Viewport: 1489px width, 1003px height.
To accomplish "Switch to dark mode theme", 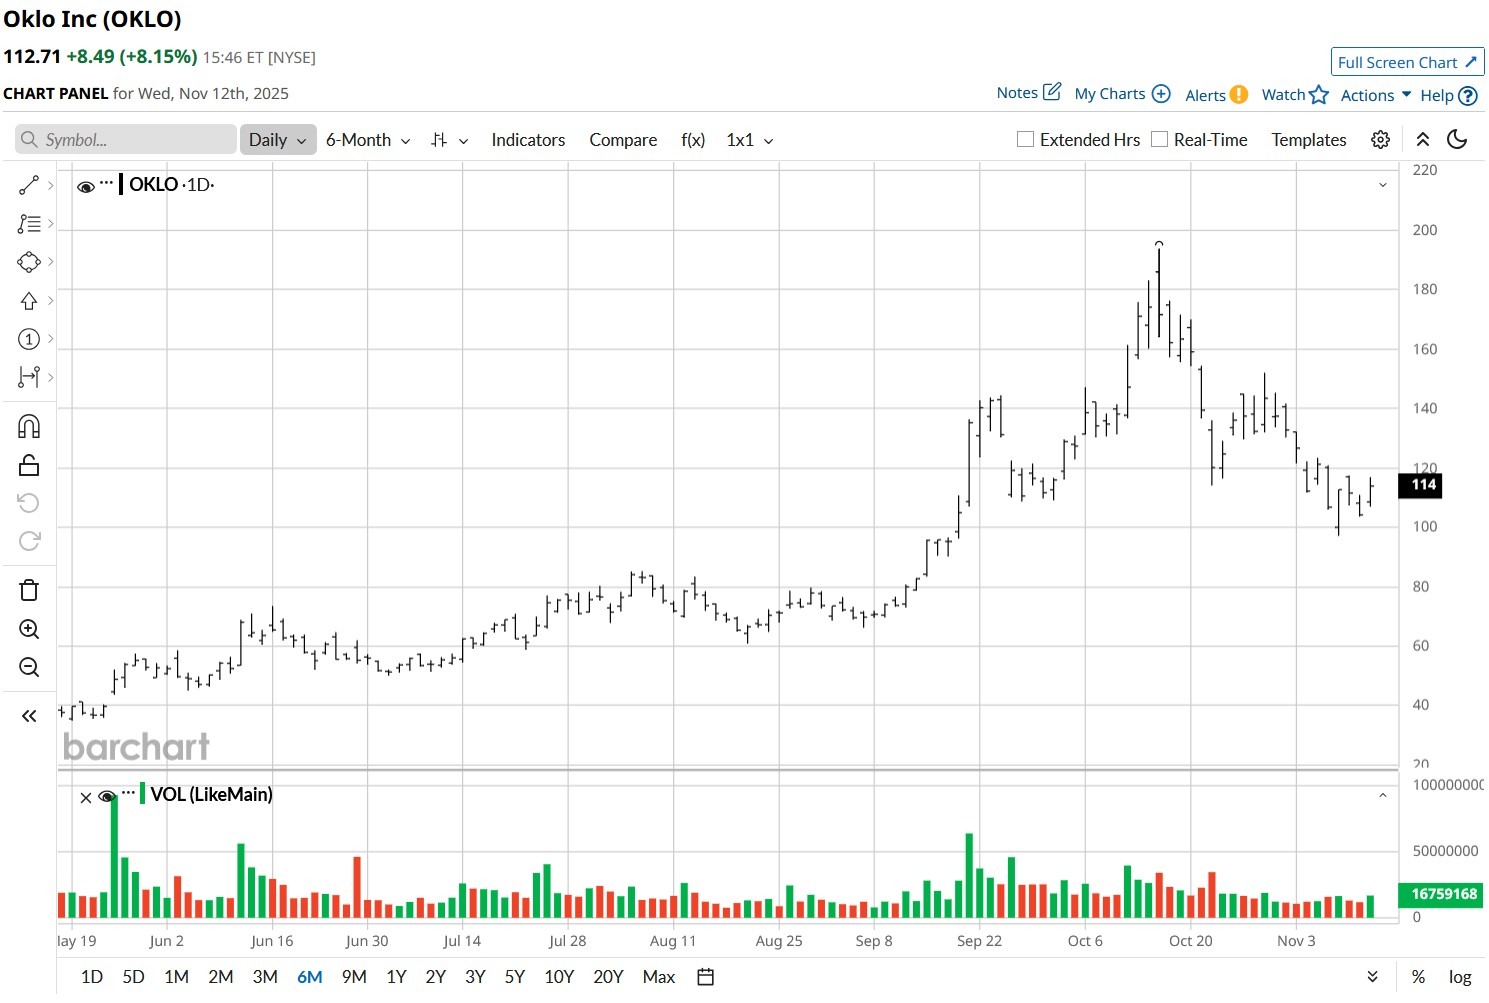I will (1457, 140).
